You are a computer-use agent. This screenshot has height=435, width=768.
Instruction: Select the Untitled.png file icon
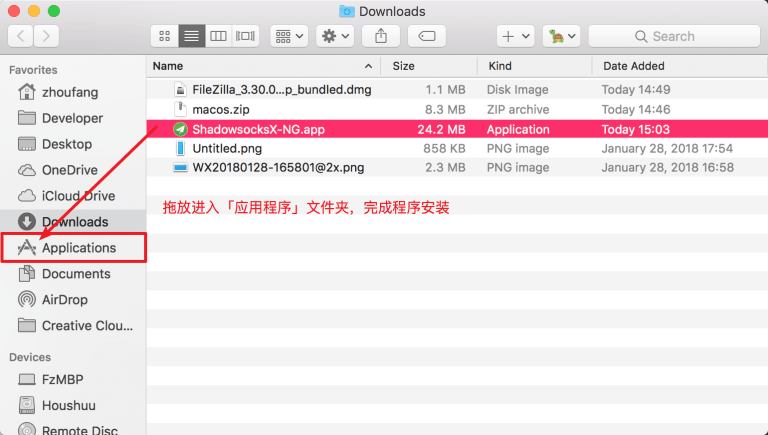point(181,148)
